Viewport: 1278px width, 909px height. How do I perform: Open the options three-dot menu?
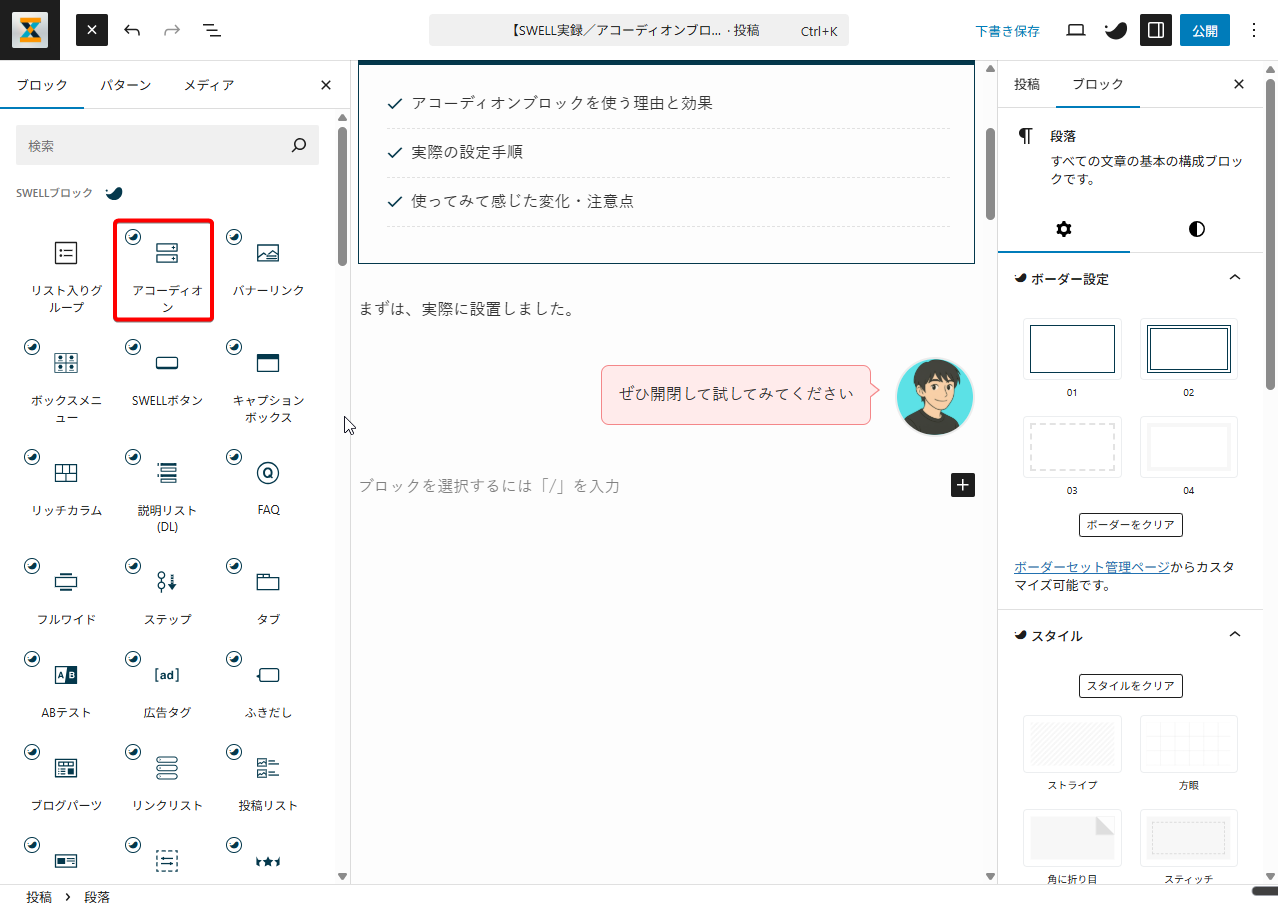pos(1254,30)
